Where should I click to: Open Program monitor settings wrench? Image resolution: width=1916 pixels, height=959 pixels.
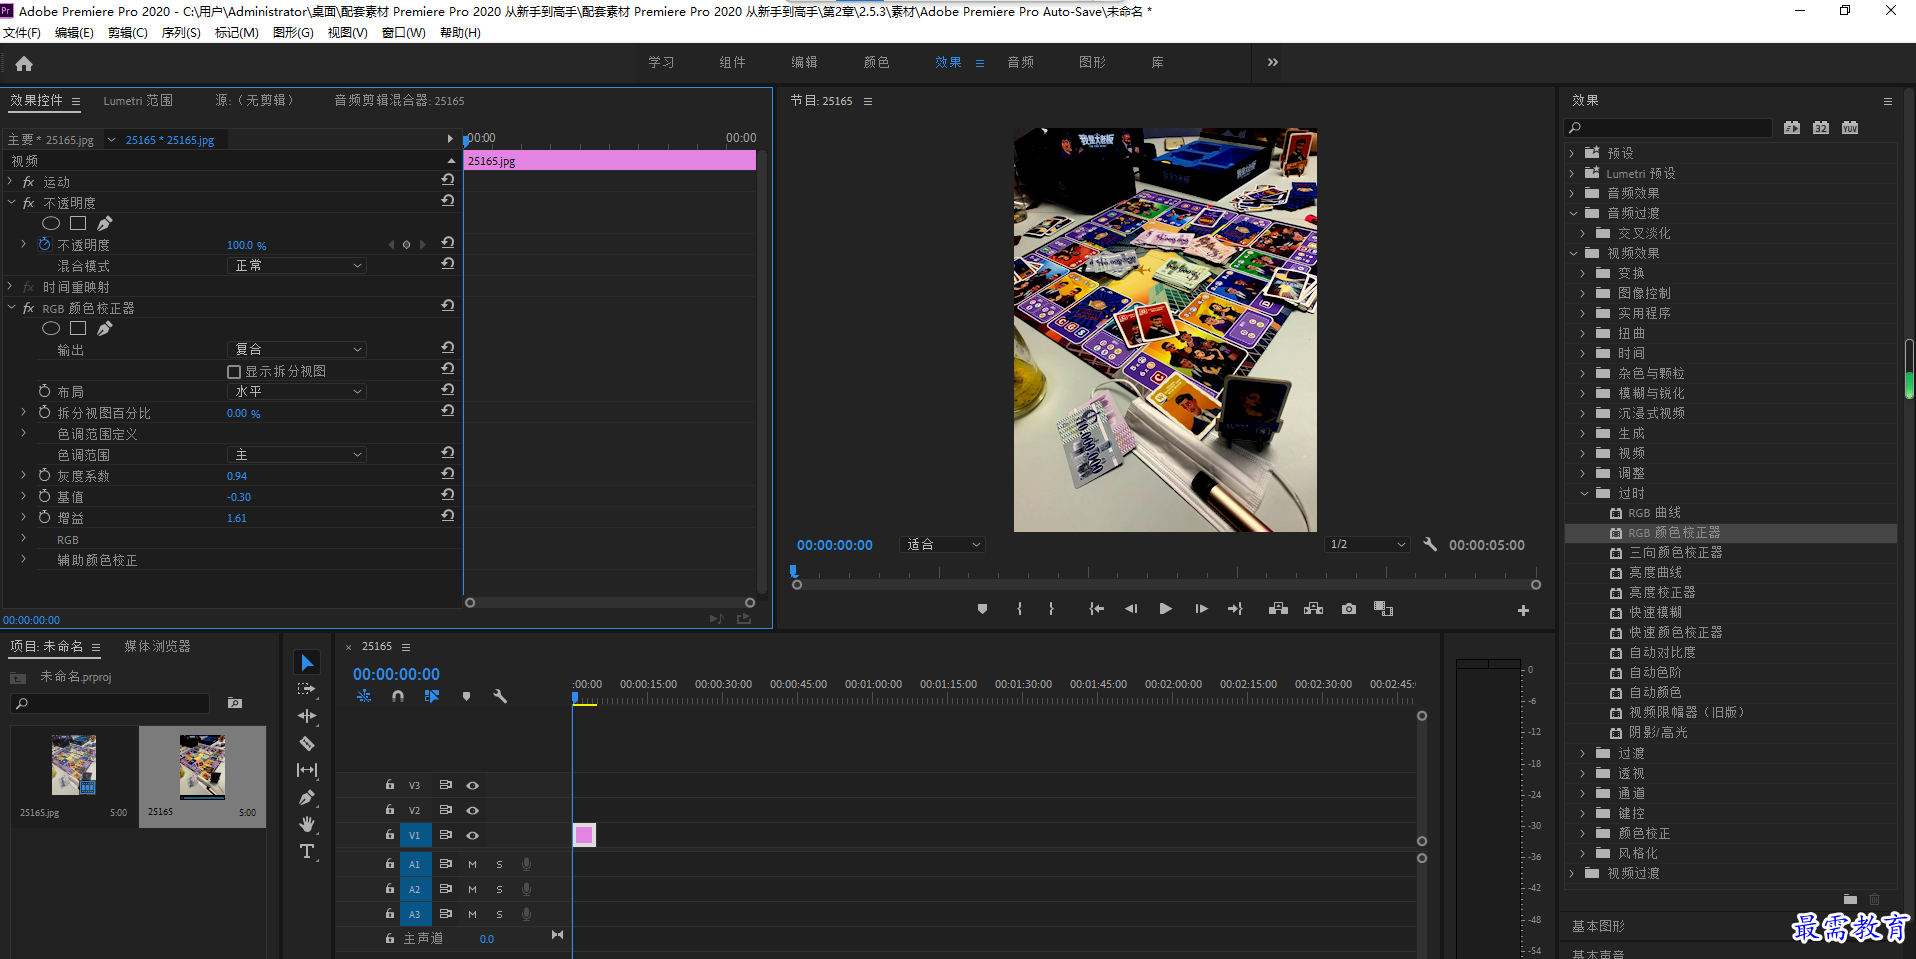1430,544
